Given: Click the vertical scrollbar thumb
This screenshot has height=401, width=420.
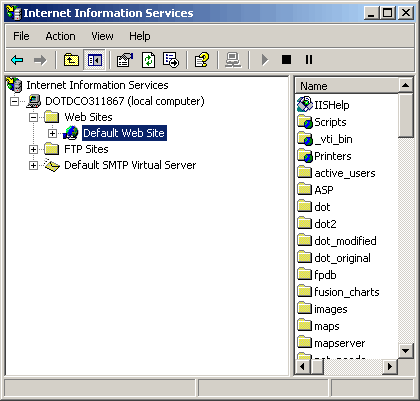Looking at the screenshot, I should (405, 115).
